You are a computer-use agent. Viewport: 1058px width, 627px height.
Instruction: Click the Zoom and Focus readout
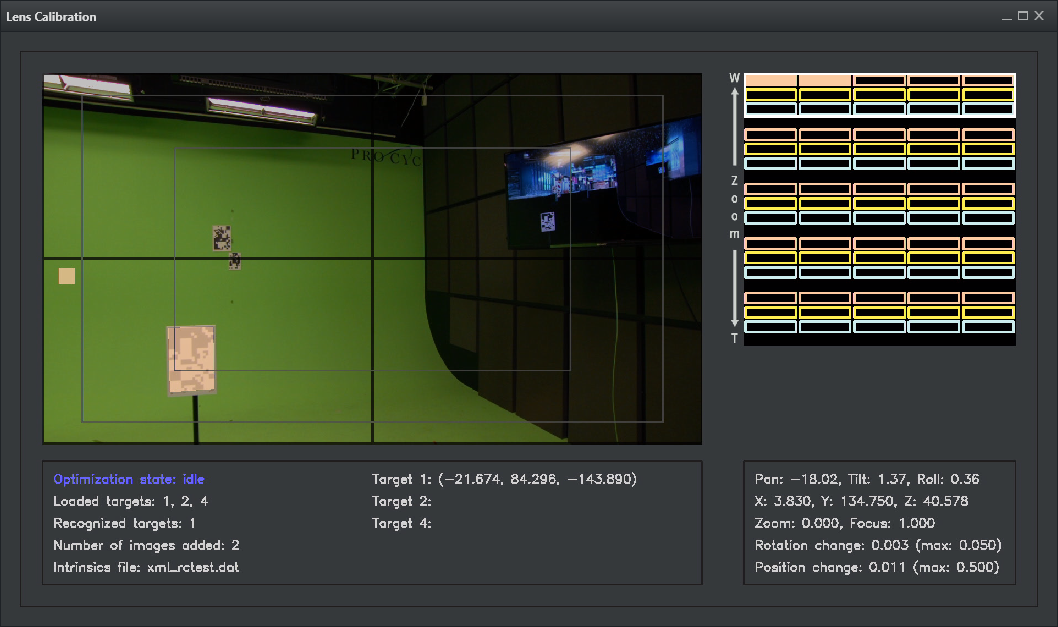[845, 523]
